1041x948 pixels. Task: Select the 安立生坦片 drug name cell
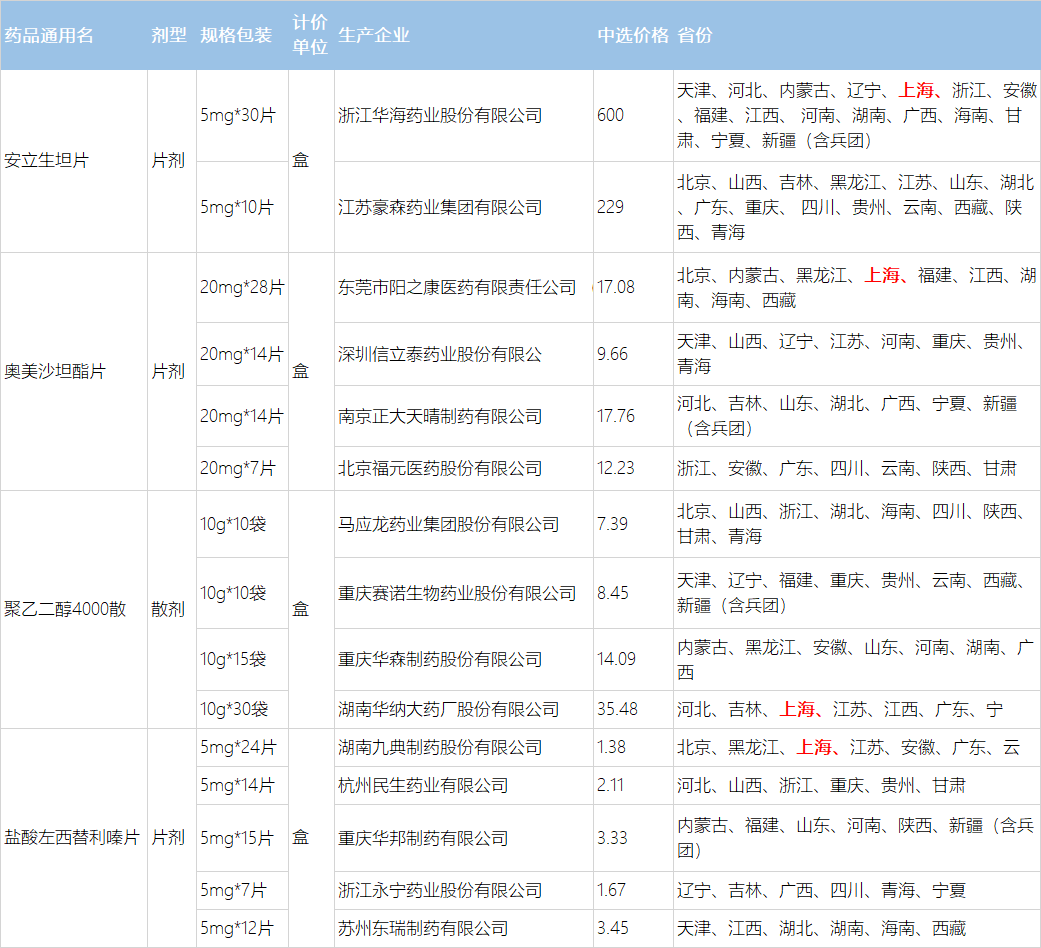[x=47, y=160]
